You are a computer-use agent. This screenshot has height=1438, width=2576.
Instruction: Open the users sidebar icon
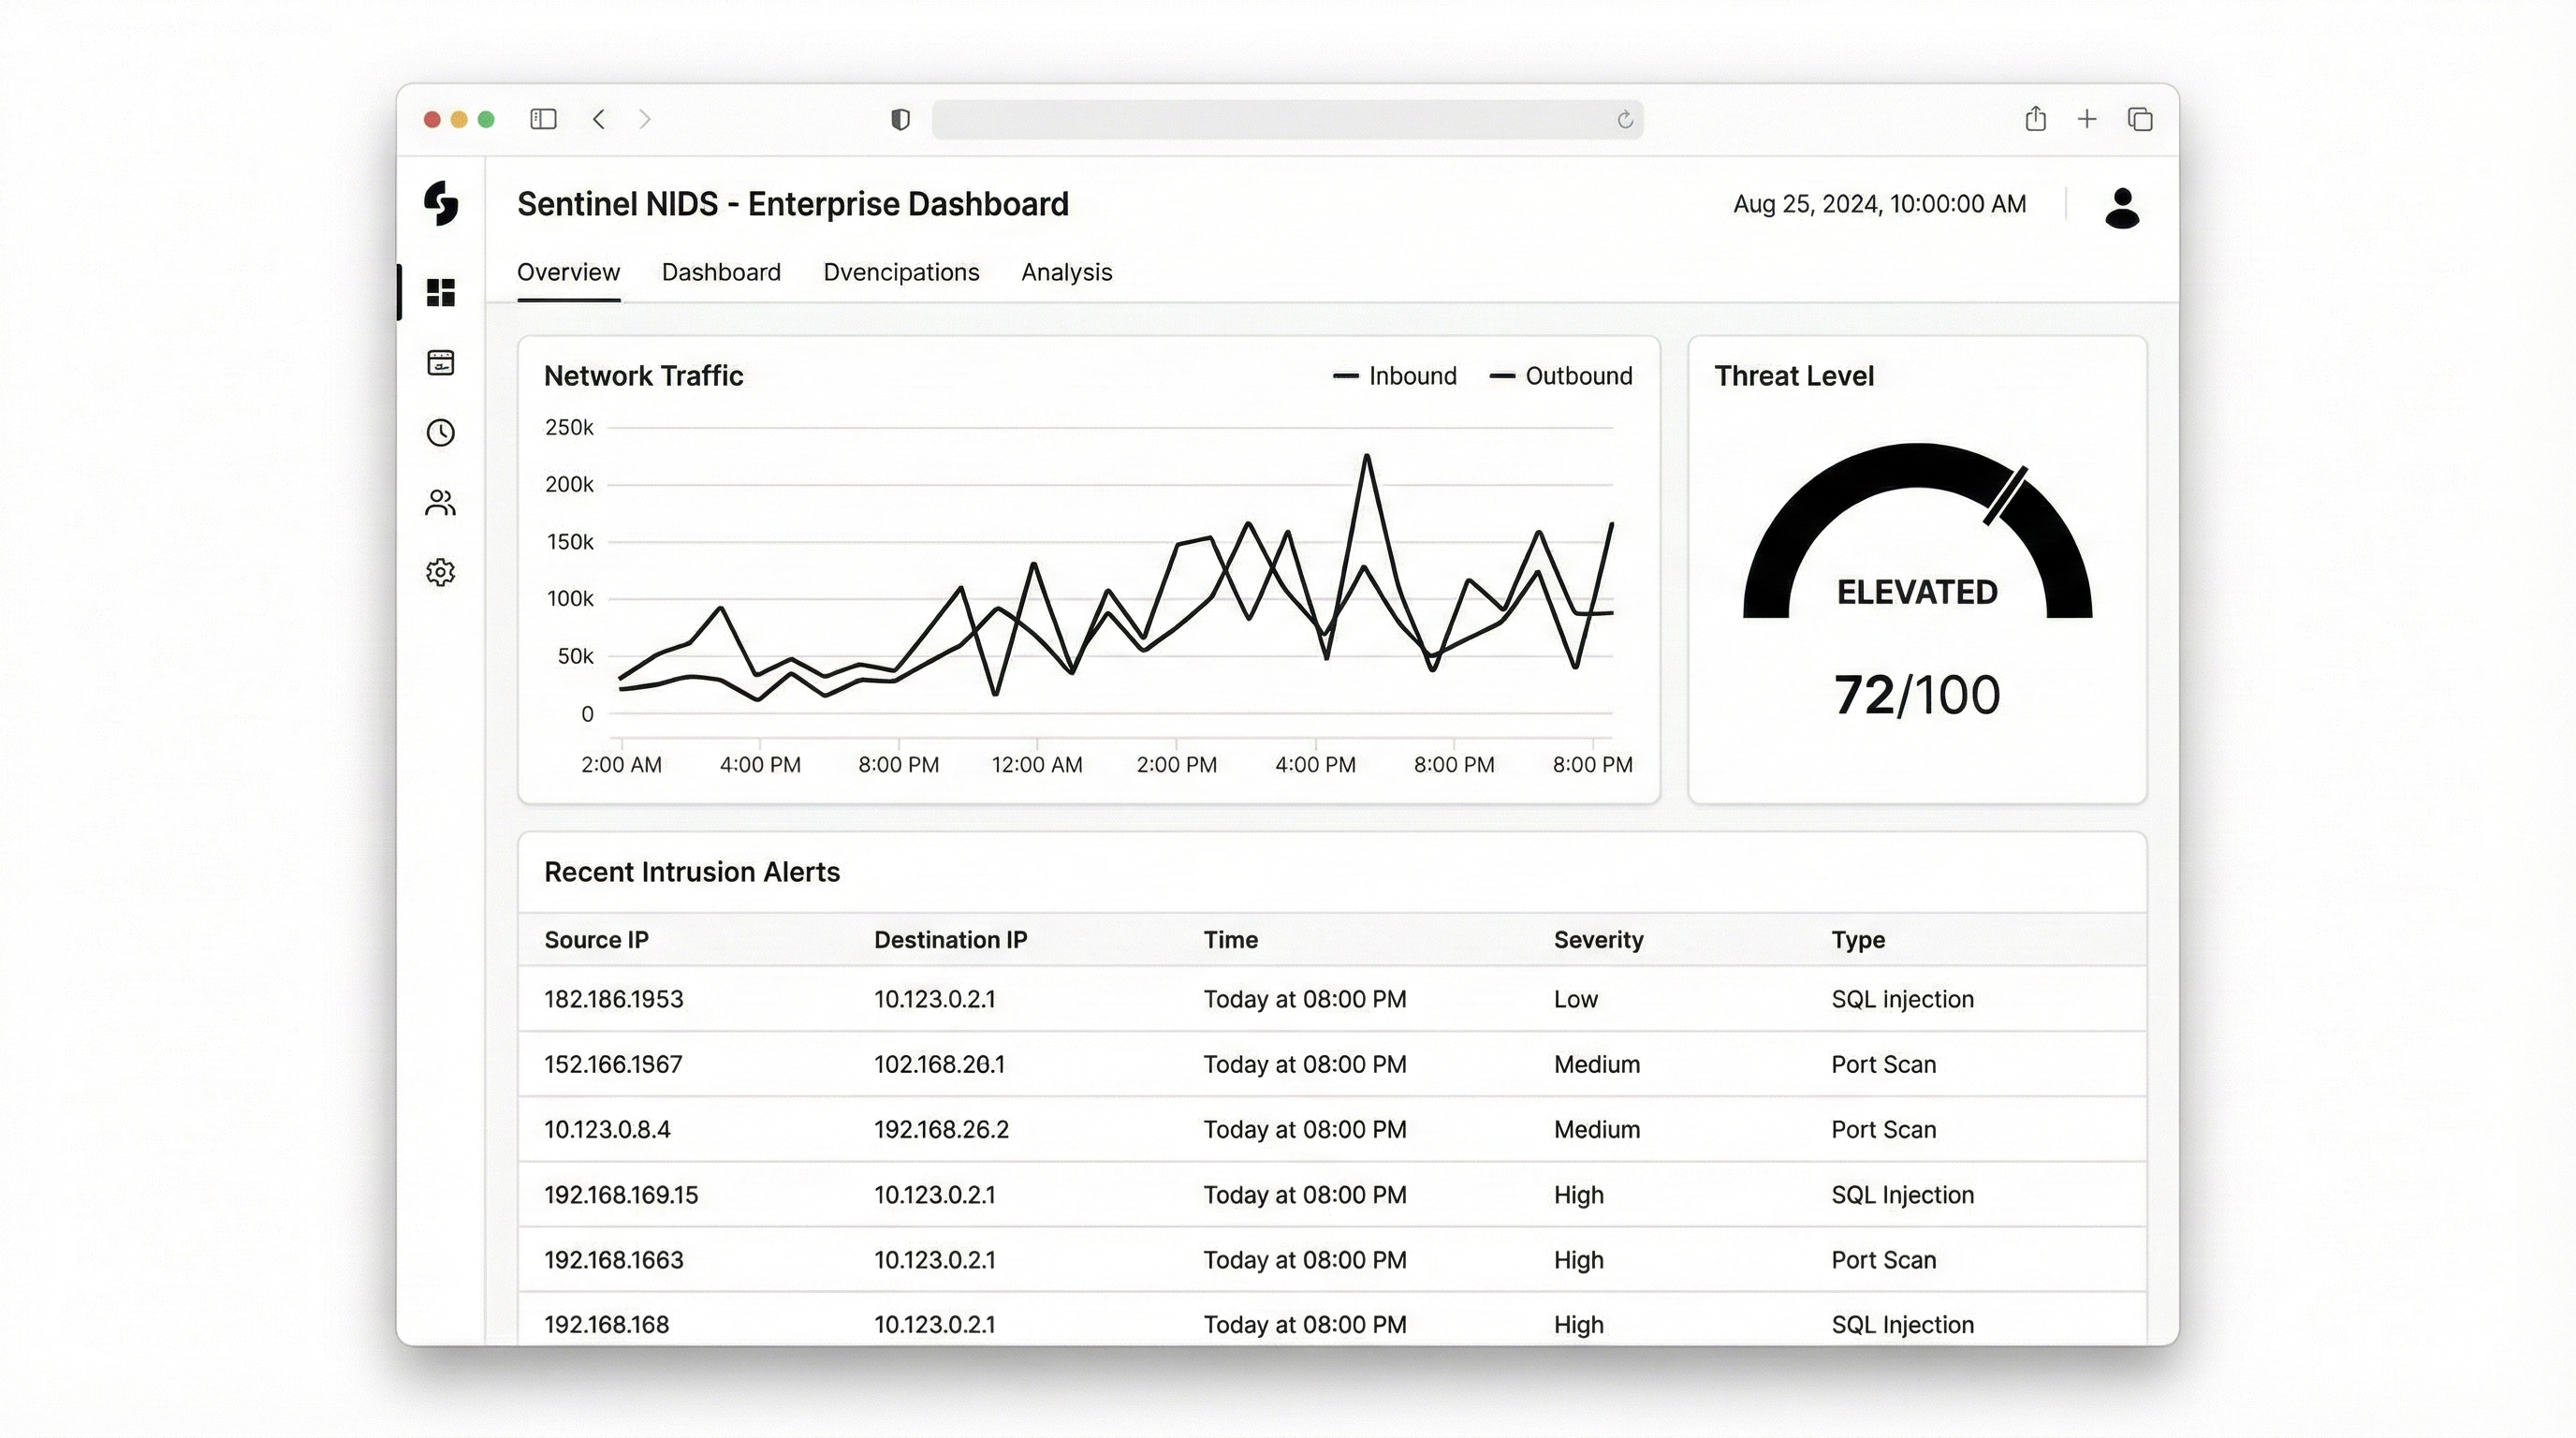click(x=441, y=502)
